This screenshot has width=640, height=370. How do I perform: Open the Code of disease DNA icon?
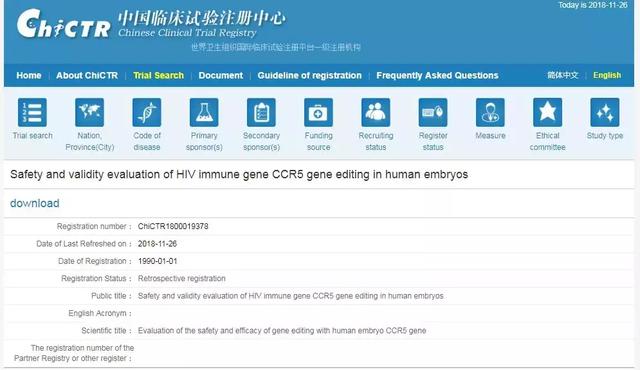147,112
